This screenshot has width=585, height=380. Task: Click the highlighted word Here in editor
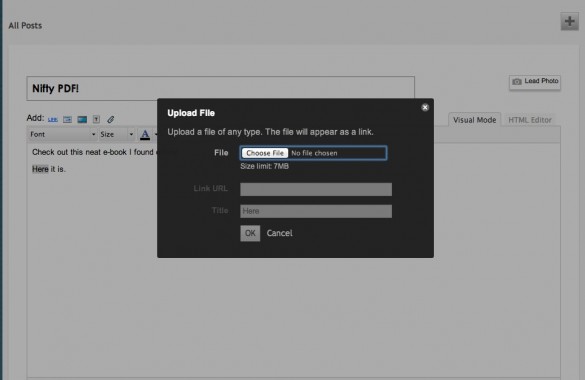40,169
